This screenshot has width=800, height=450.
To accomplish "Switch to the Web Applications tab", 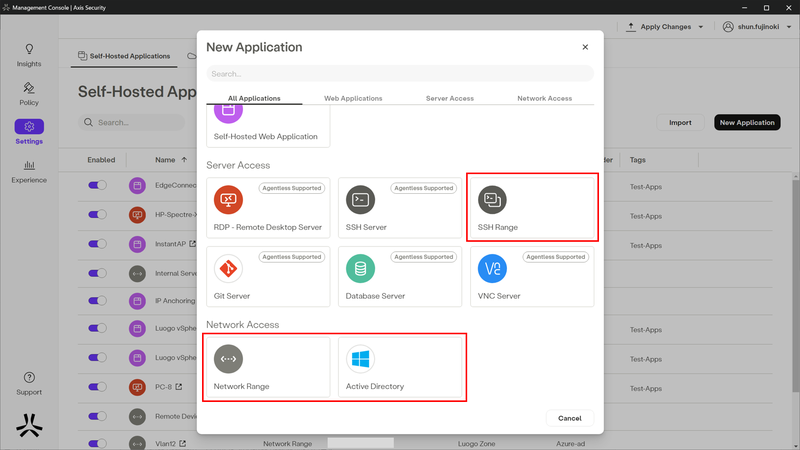I will pos(353,98).
